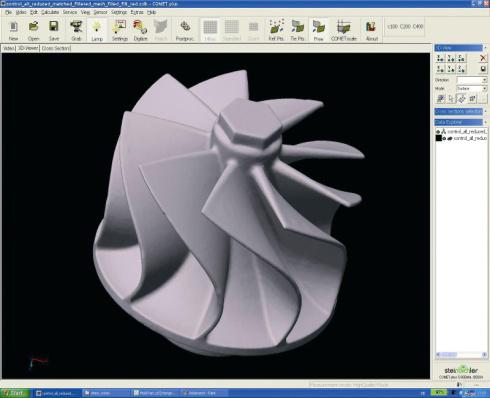Toggle the Free mode toolbar button
Screen dimensions: 490x398
click(x=318, y=30)
